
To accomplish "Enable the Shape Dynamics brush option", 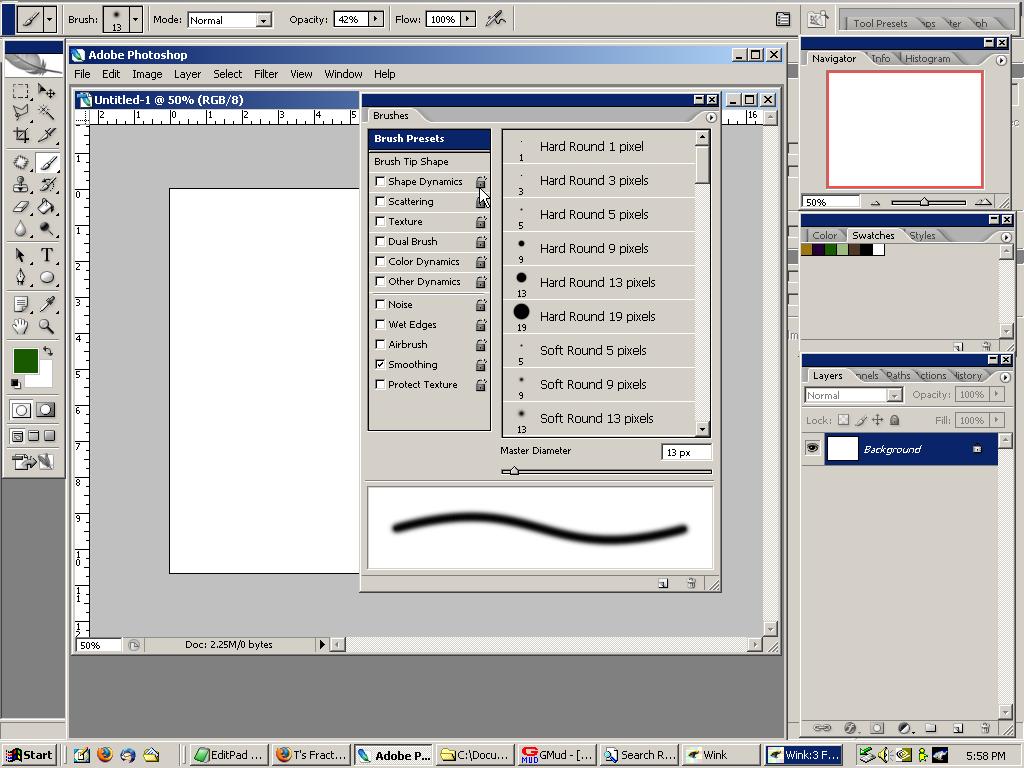I will coord(380,181).
